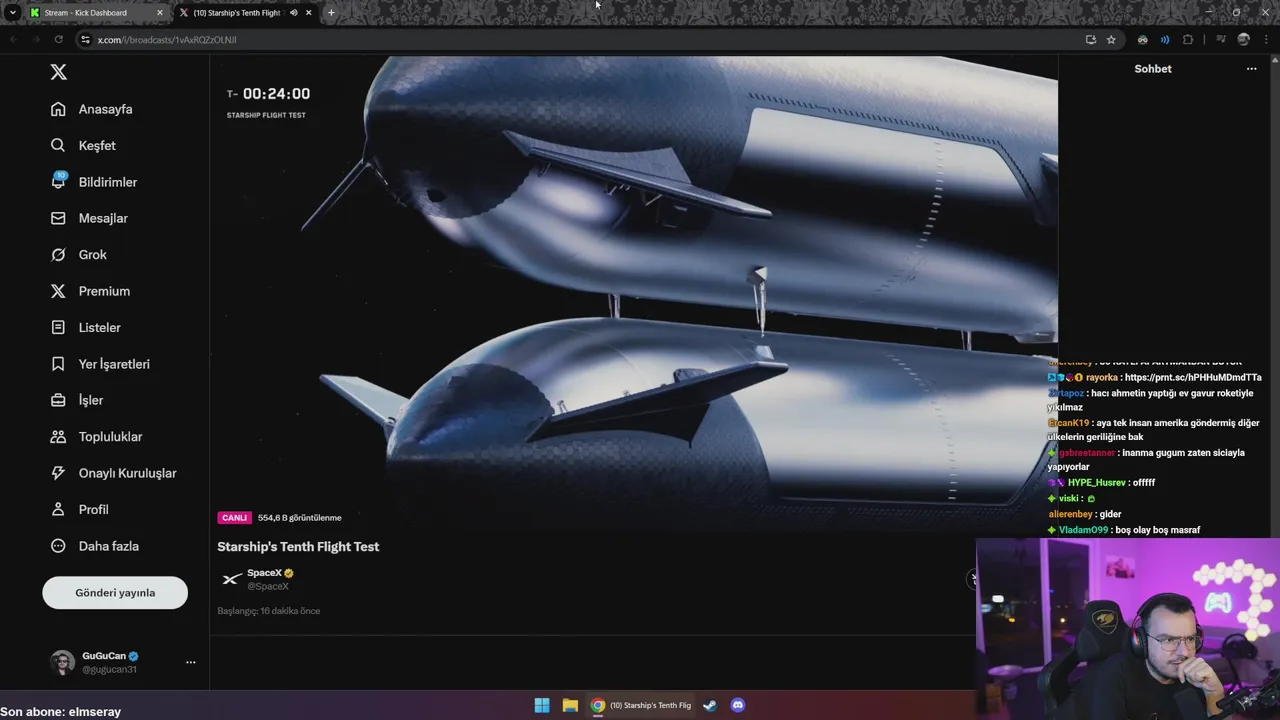Mute audio on the Starship tab

click(x=293, y=13)
